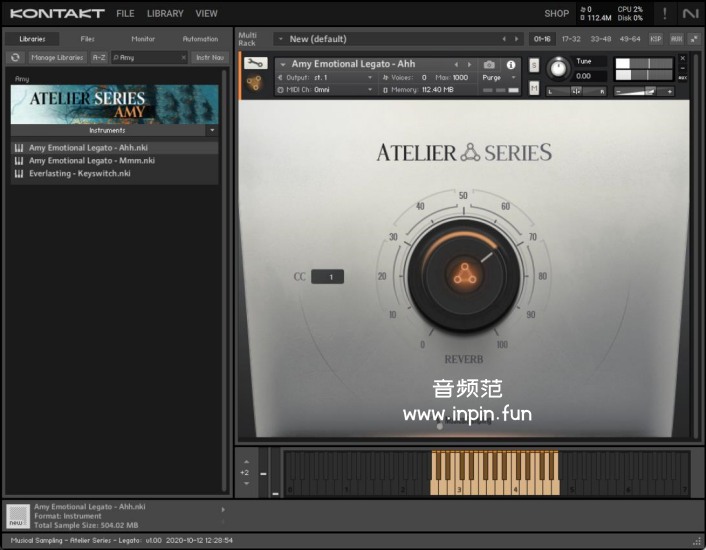Open the Instruments library dropdown arrow

[212, 130]
